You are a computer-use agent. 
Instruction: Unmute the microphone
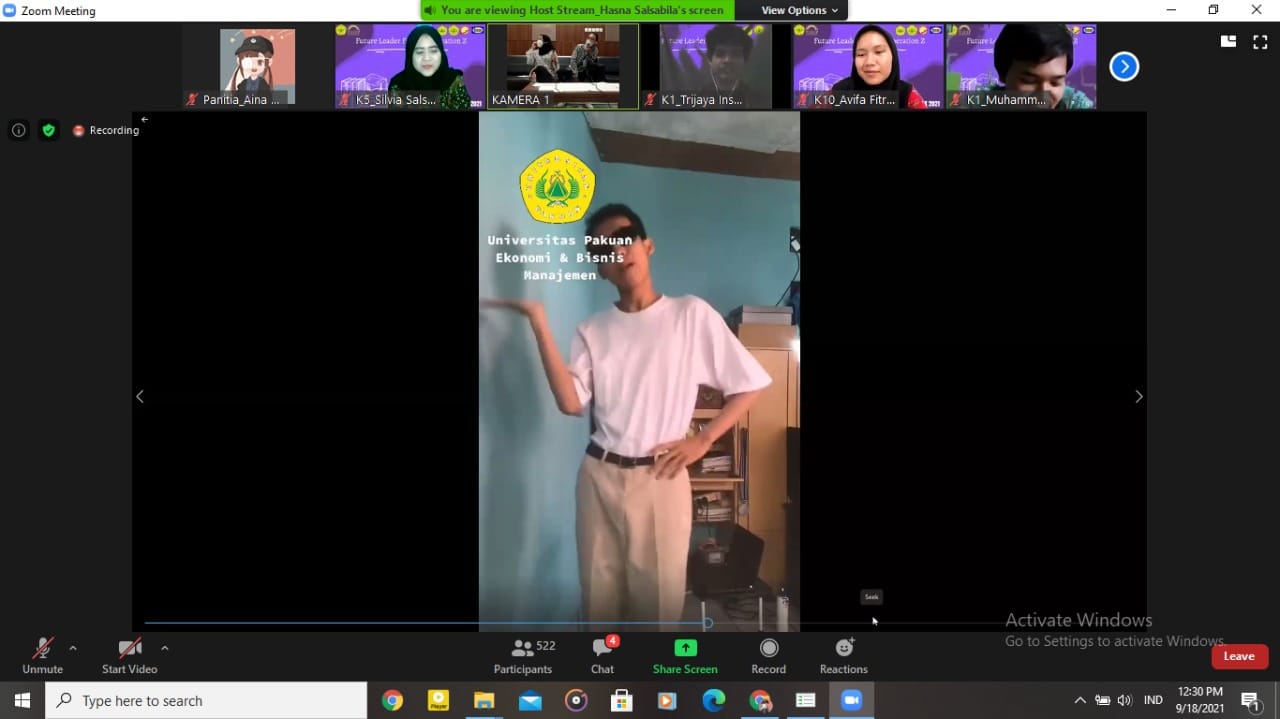pos(42,655)
